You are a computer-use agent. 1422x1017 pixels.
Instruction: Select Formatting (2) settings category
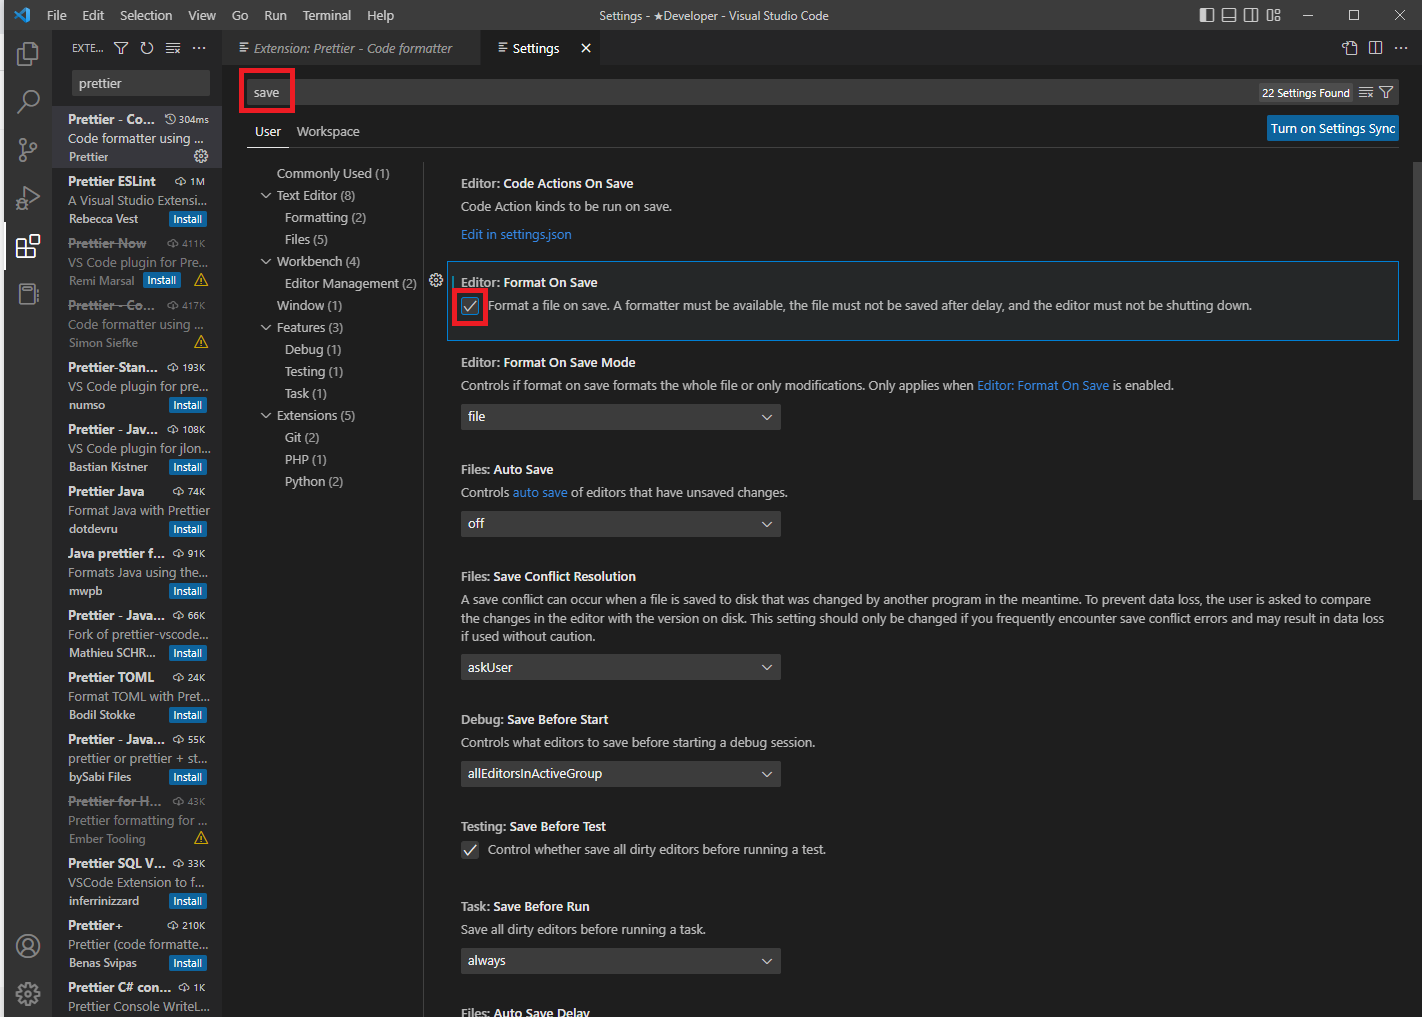tap(325, 218)
